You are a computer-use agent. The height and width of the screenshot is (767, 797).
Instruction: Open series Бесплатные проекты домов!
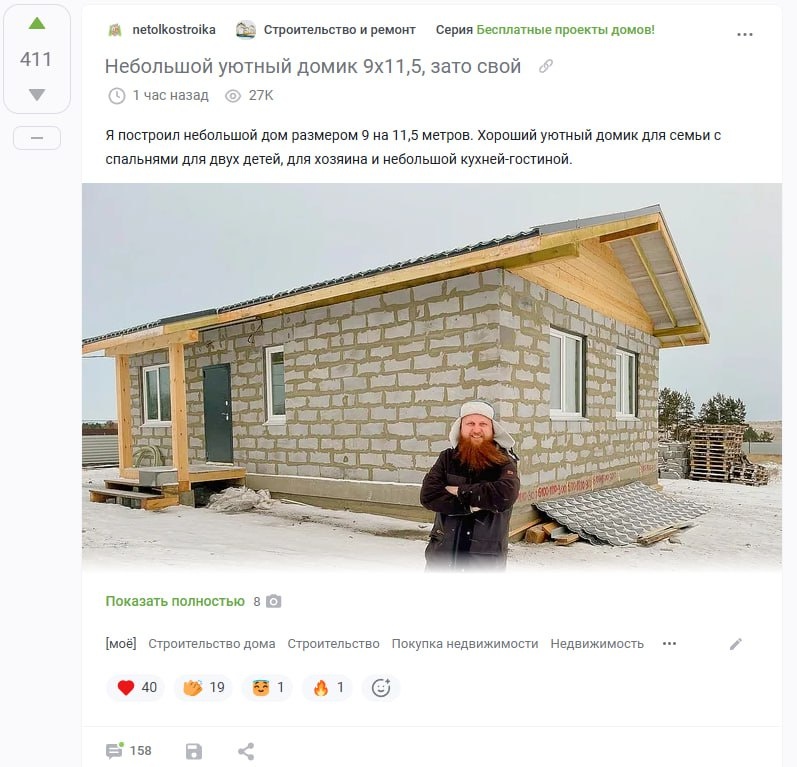[x=565, y=30]
